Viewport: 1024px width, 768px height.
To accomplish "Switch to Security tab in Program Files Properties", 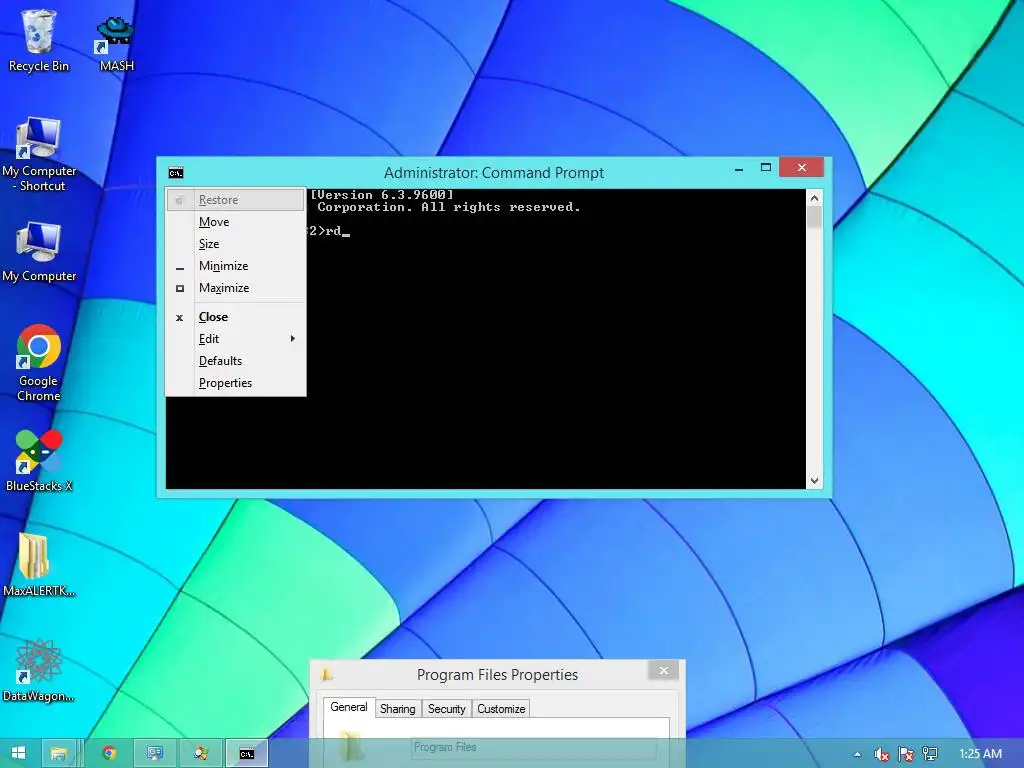I will (x=447, y=709).
